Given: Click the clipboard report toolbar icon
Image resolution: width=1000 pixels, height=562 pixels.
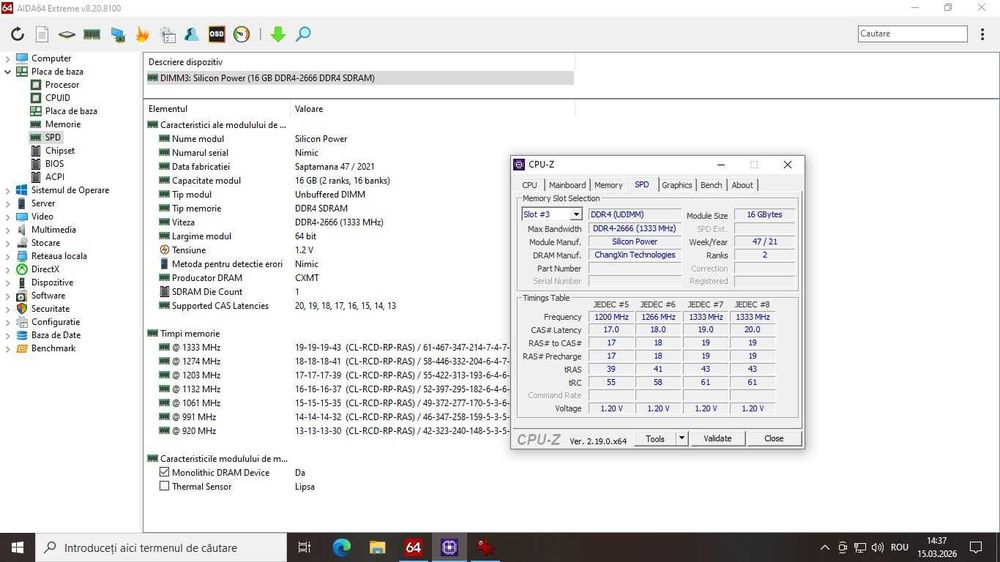Looking at the screenshot, I should (168, 34).
